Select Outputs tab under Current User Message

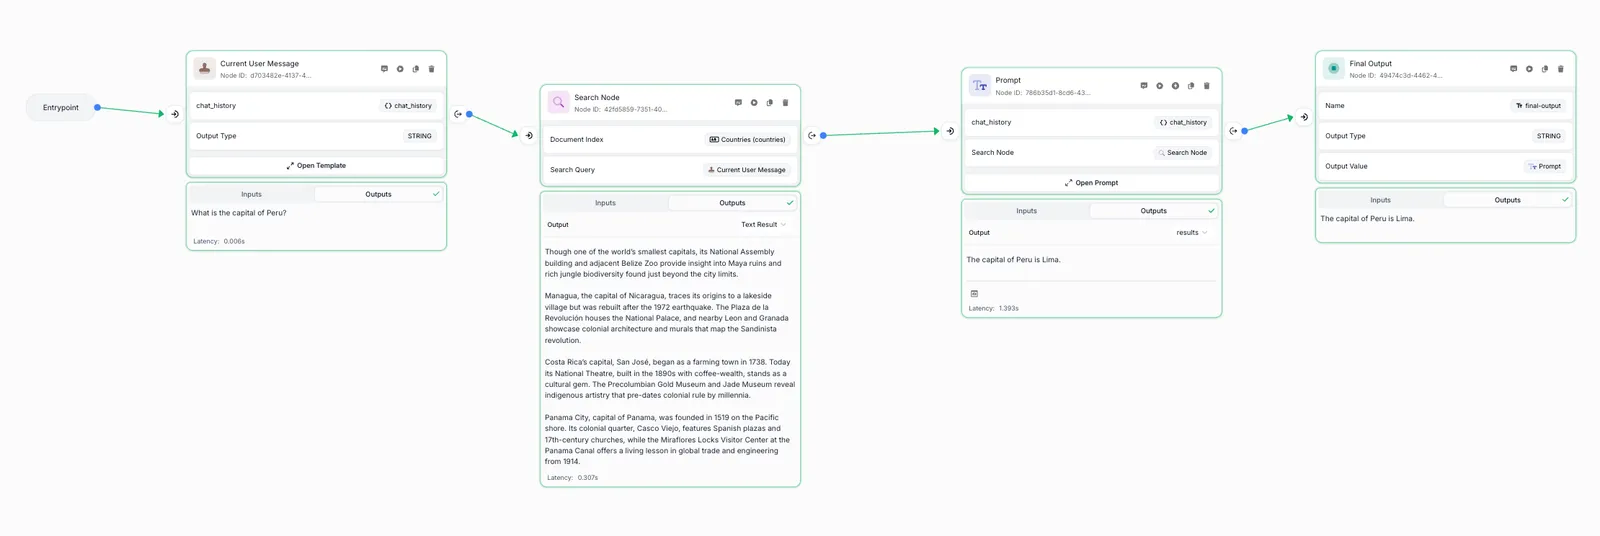coord(378,194)
